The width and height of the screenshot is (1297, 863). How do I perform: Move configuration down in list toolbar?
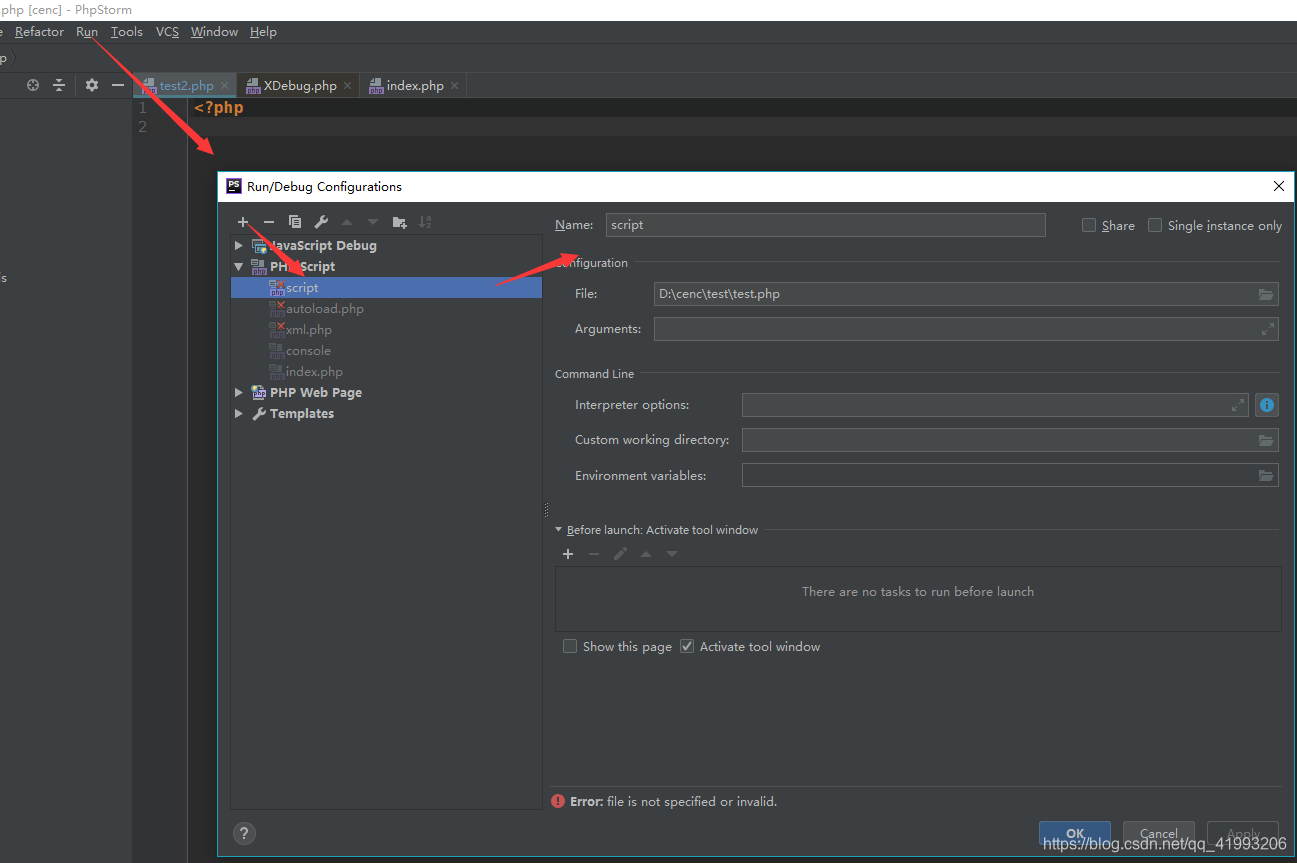click(x=373, y=222)
